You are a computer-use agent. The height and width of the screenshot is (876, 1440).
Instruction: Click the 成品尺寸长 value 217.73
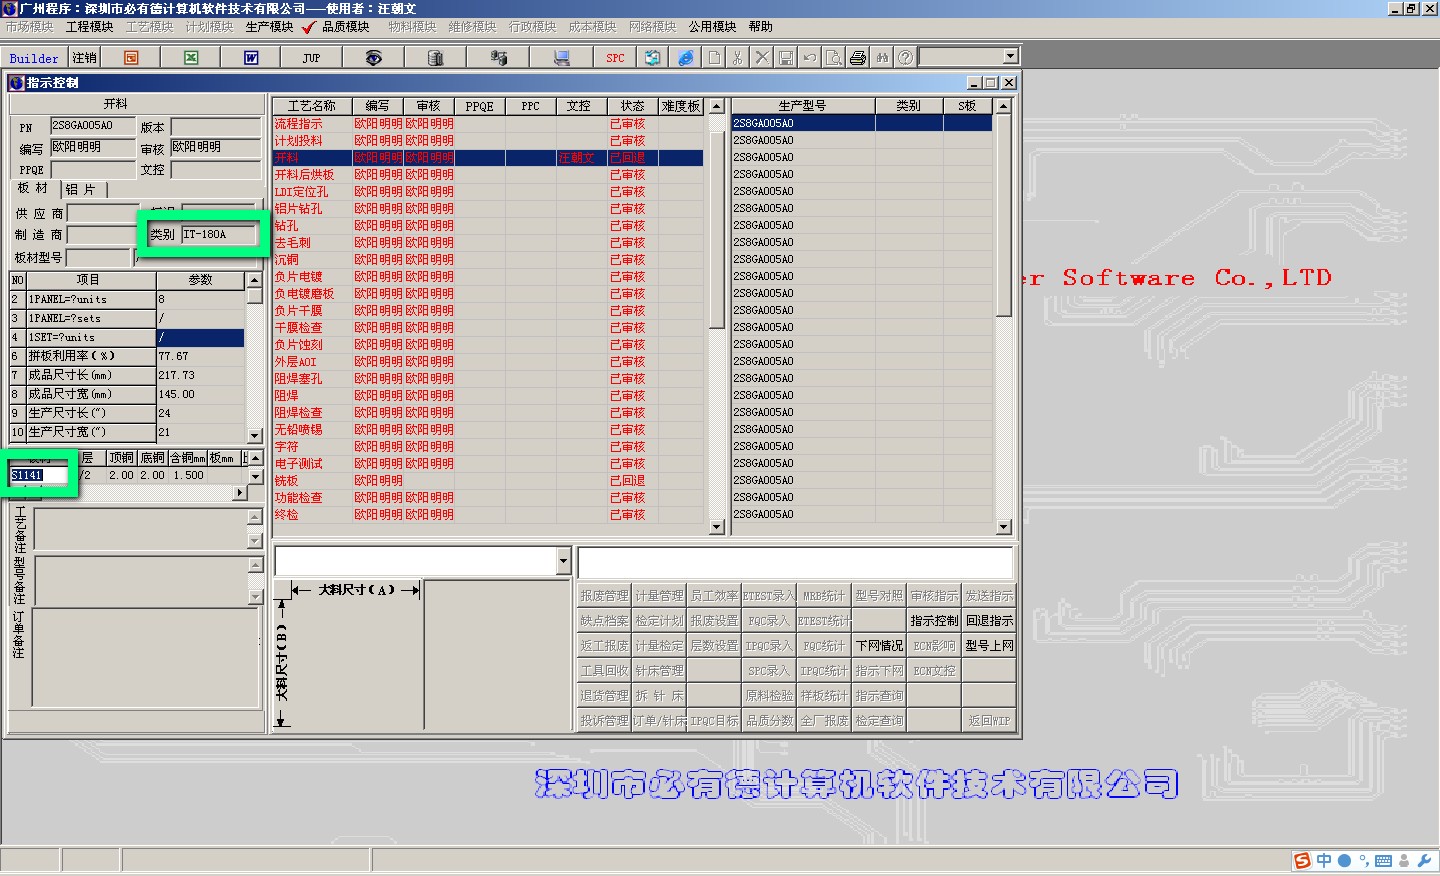(x=200, y=375)
